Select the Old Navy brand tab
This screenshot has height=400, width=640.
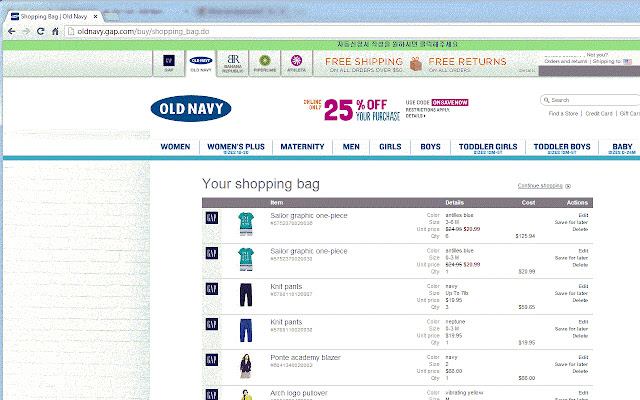point(201,63)
